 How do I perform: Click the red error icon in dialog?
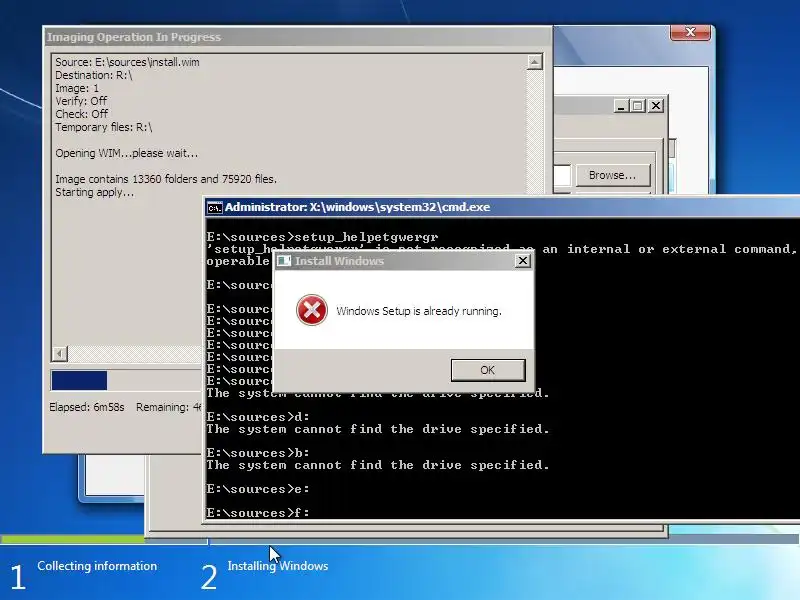(312, 310)
